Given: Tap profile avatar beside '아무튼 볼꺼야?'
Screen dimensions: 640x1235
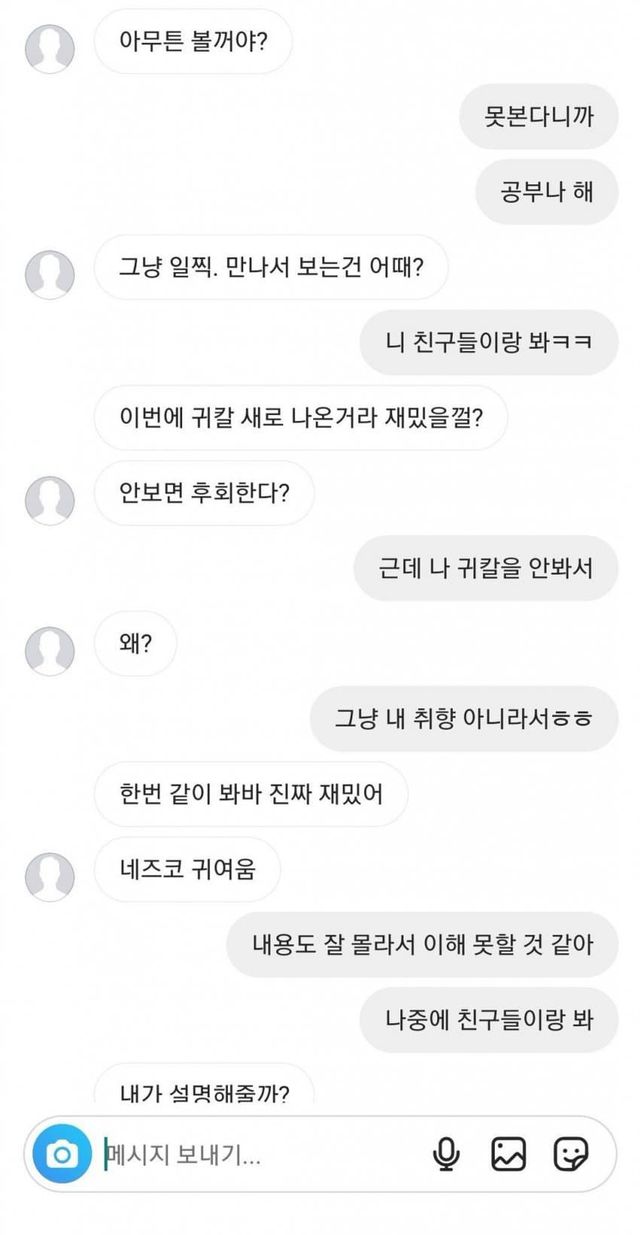Looking at the screenshot, I should [x=49, y=48].
